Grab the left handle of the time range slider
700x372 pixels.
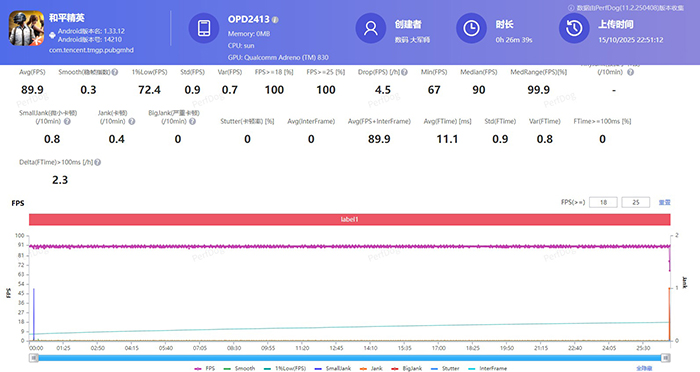coord(33,358)
